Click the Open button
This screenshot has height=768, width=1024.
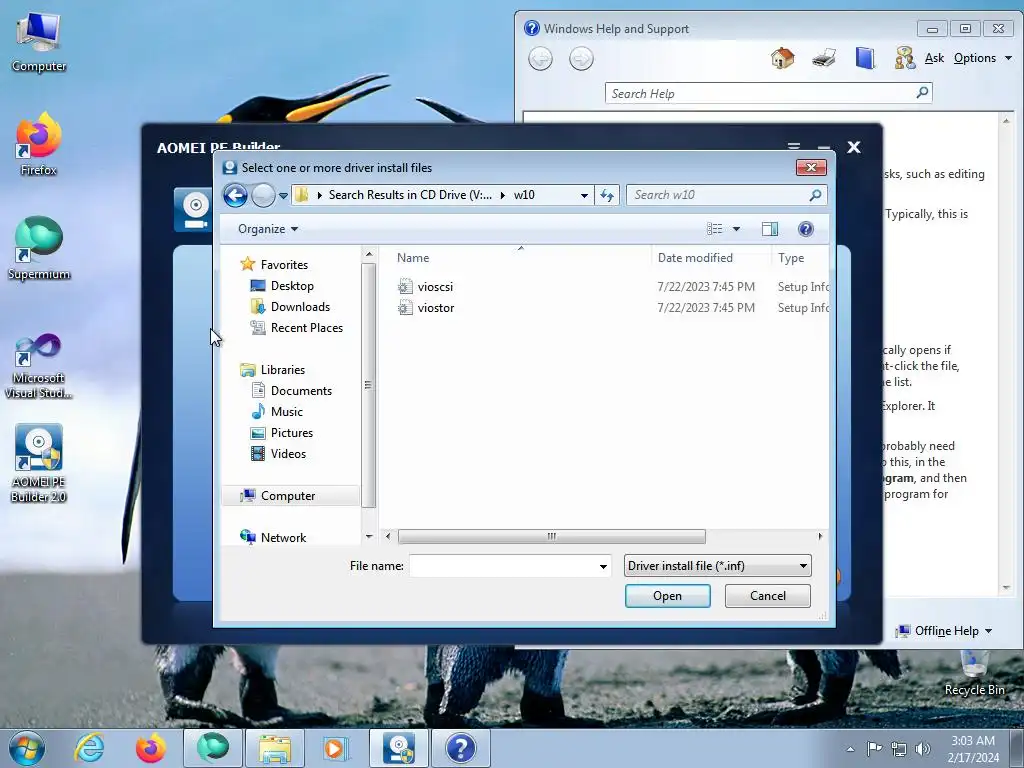pyautogui.click(x=667, y=596)
